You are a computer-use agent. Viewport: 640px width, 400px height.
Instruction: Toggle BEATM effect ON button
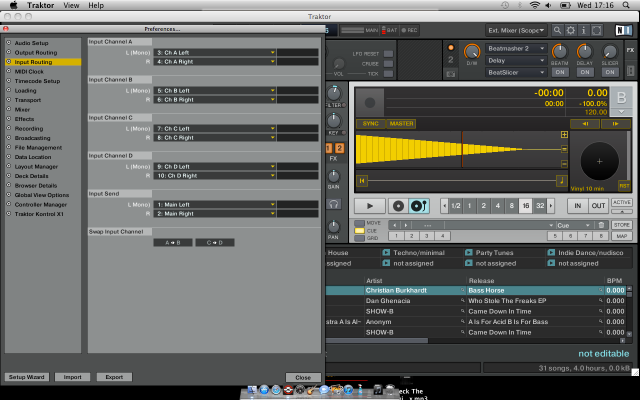(560, 72)
